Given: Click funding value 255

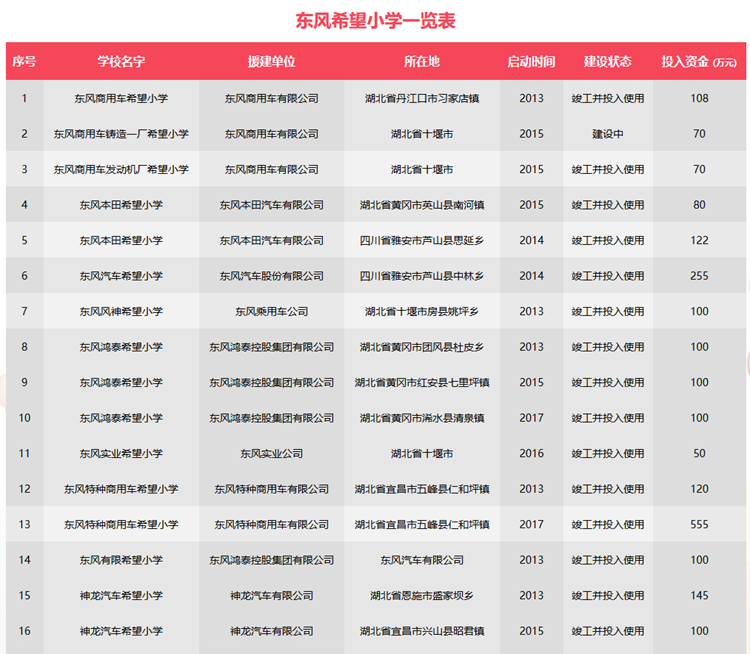Looking at the screenshot, I should tap(699, 276).
